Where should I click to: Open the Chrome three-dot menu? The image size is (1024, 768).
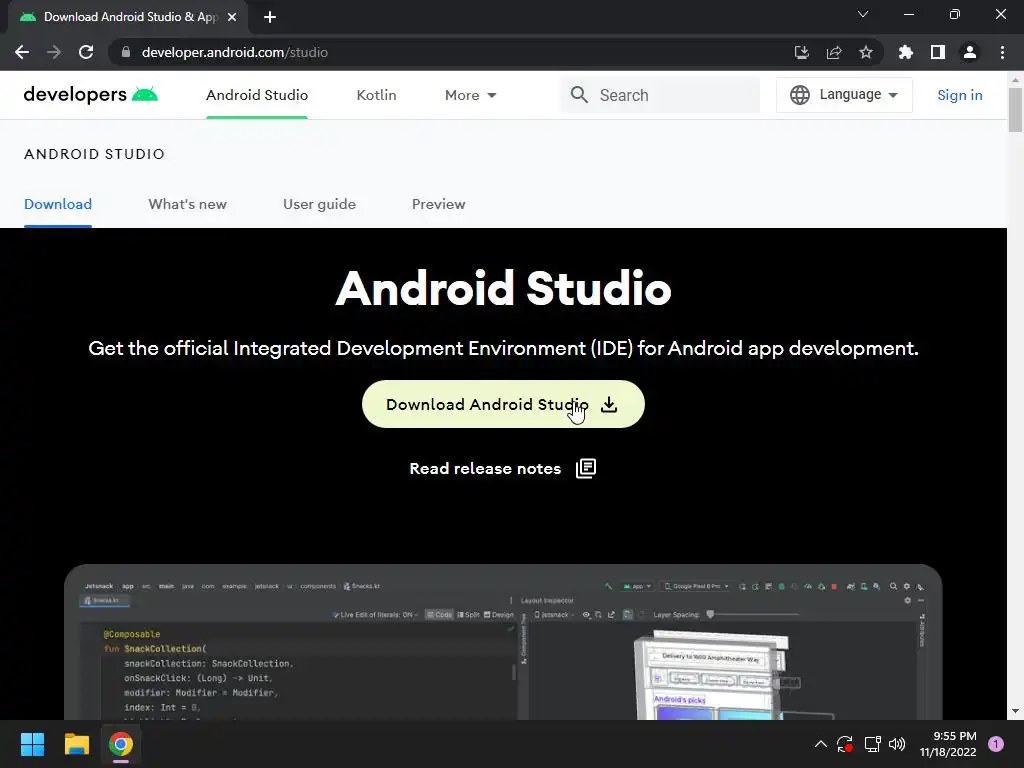[1002, 52]
